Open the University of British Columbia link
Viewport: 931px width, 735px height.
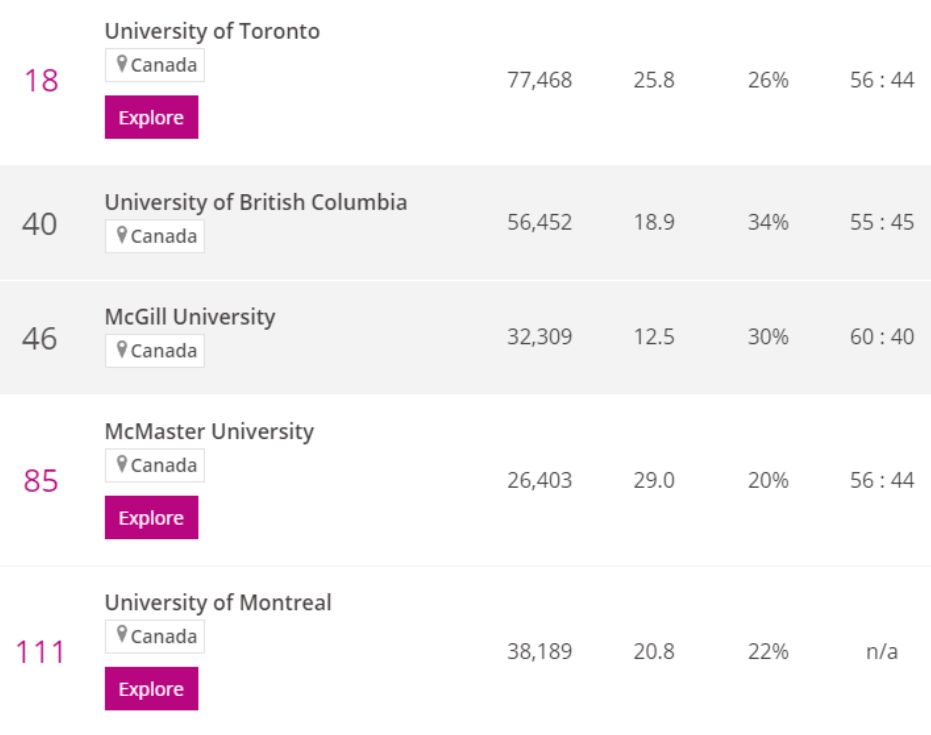tap(255, 202)
